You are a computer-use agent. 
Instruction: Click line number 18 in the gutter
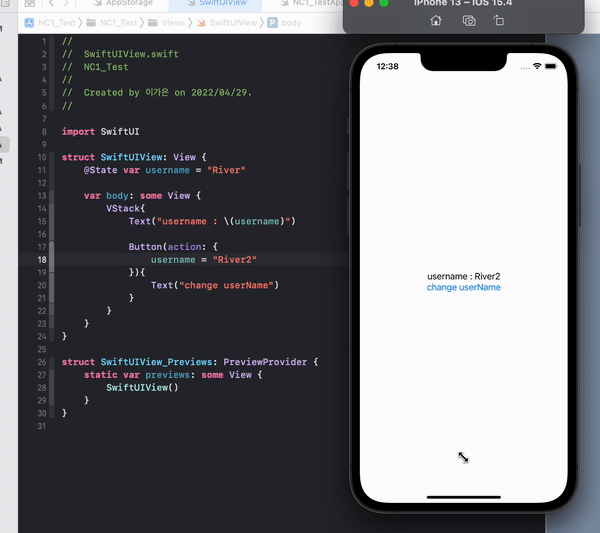pyautogui.click(x=42, y=260)
